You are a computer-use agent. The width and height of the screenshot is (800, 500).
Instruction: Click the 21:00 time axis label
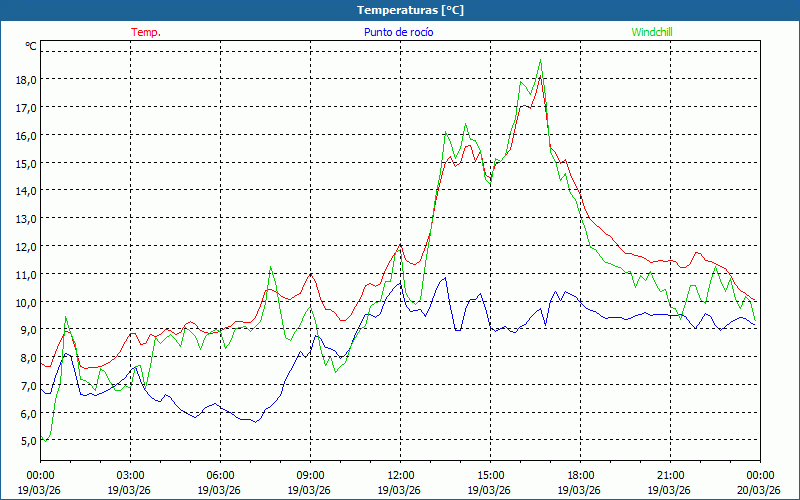coord(670,475)
